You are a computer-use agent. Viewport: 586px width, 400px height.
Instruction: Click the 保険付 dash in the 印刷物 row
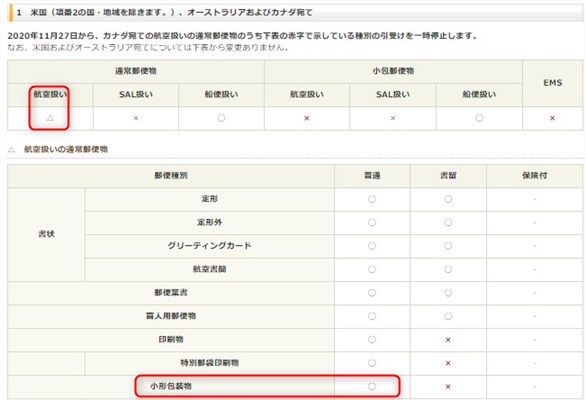(535, 340)
